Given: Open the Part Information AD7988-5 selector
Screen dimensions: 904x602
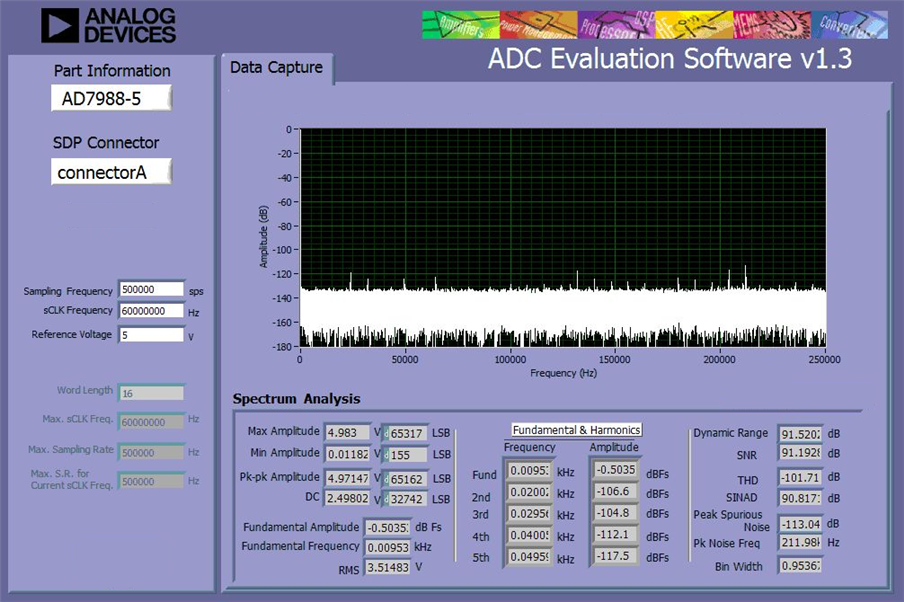Looking at the screenshot, I should coord(111,99).
